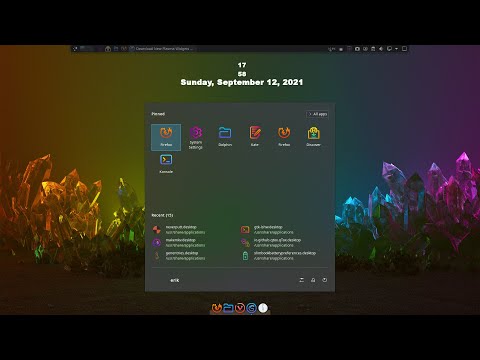Open power options with the power icon

tap(324, 280)
